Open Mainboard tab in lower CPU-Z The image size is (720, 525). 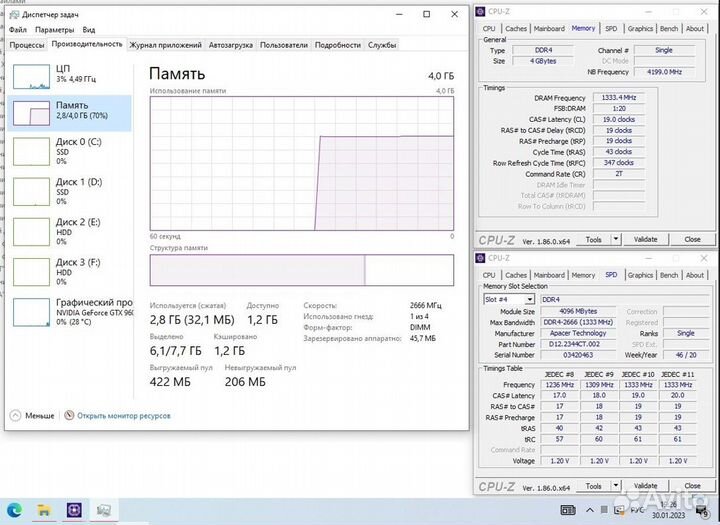[x=549, y=275]
